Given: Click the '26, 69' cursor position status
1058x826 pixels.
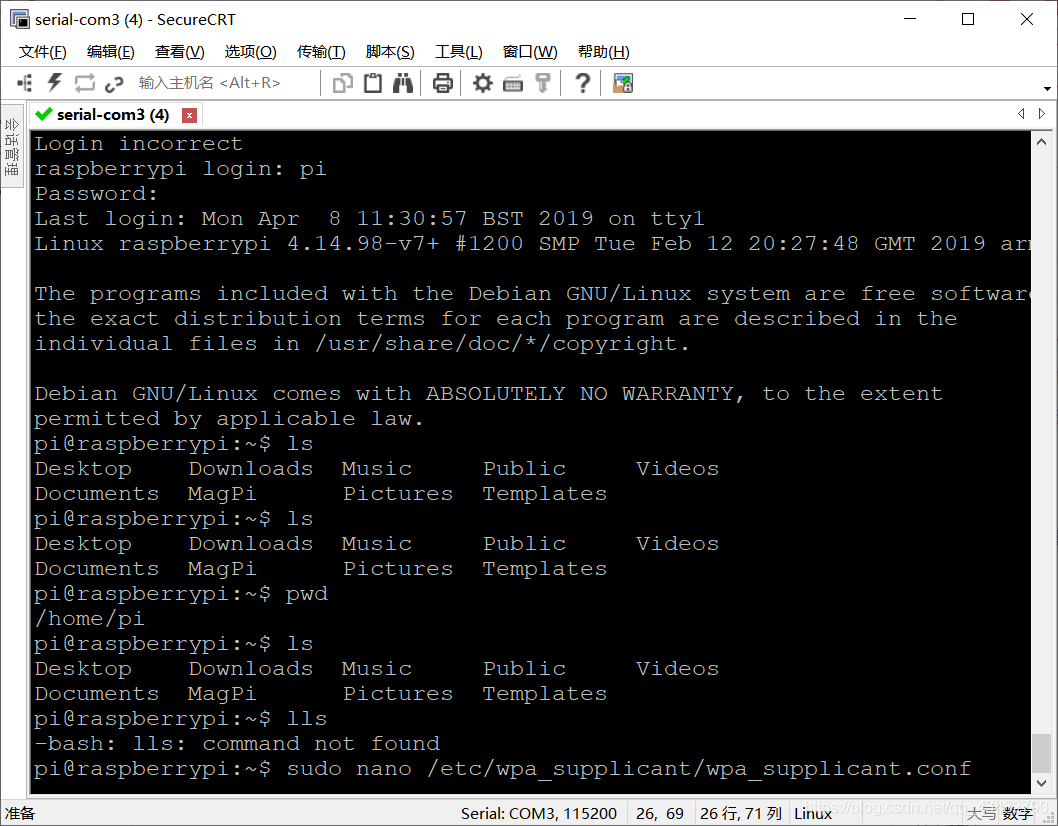Looking at the screenshot, I should click(660, 814).
